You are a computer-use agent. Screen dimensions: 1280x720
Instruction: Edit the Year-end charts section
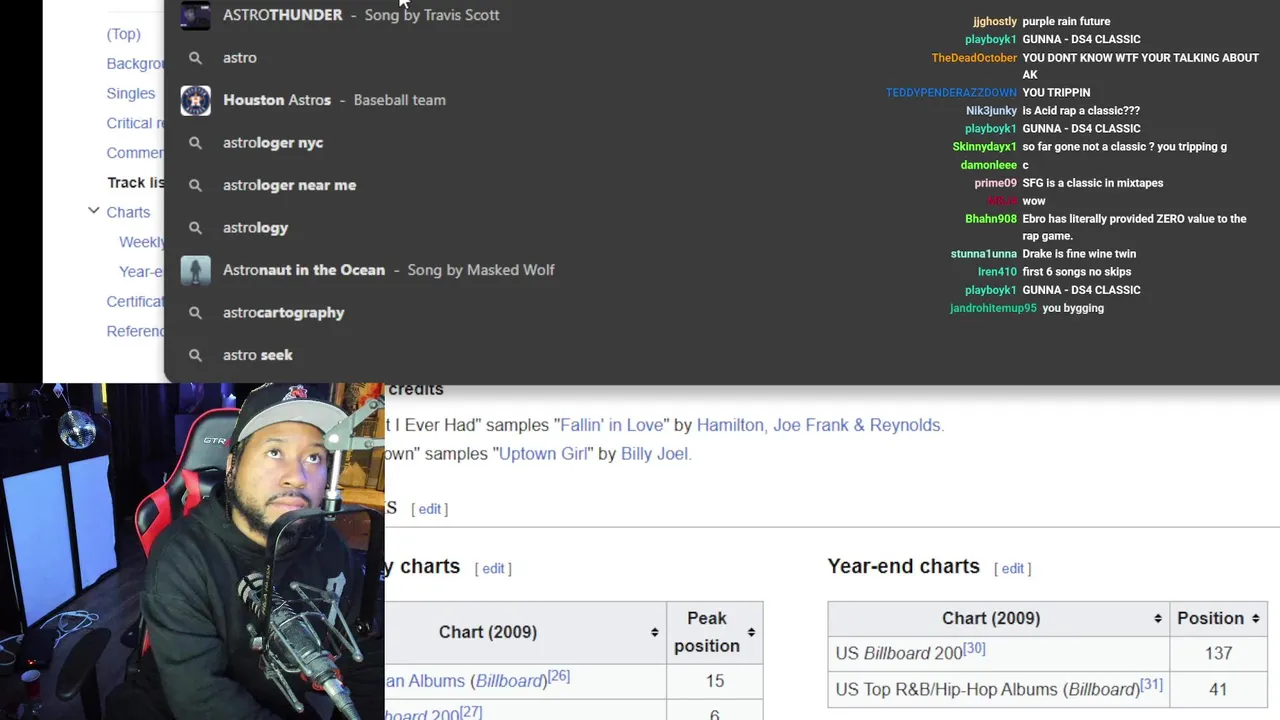click(1013, 568)
